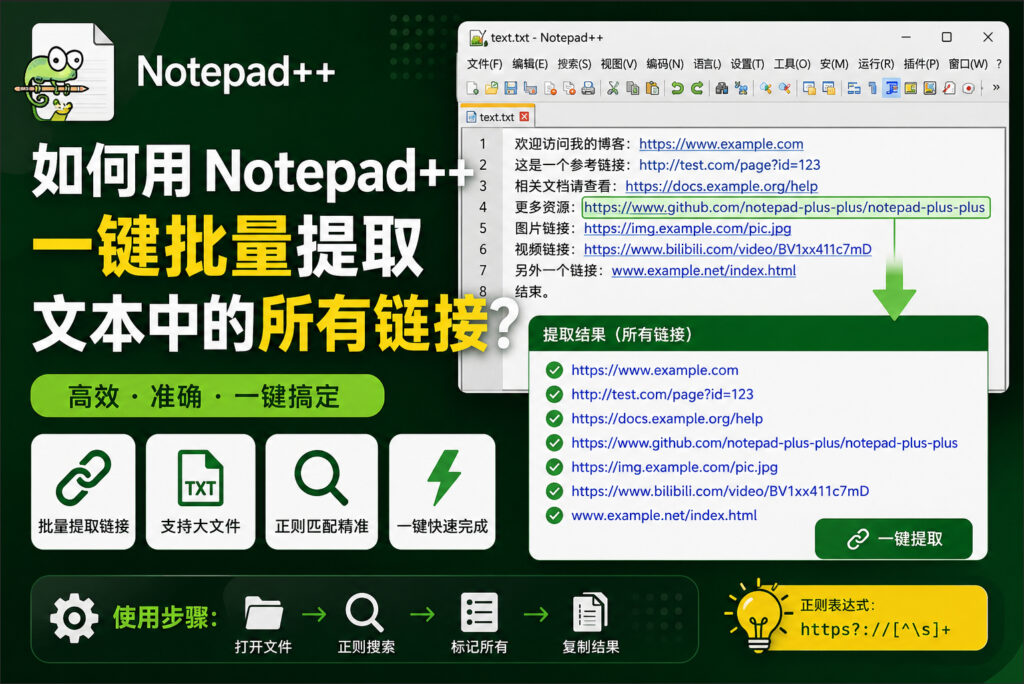Toggle the Word Wrap toolbar icon
The width and height of the screenshot is (1024, 684).
(x=854, y=88)
